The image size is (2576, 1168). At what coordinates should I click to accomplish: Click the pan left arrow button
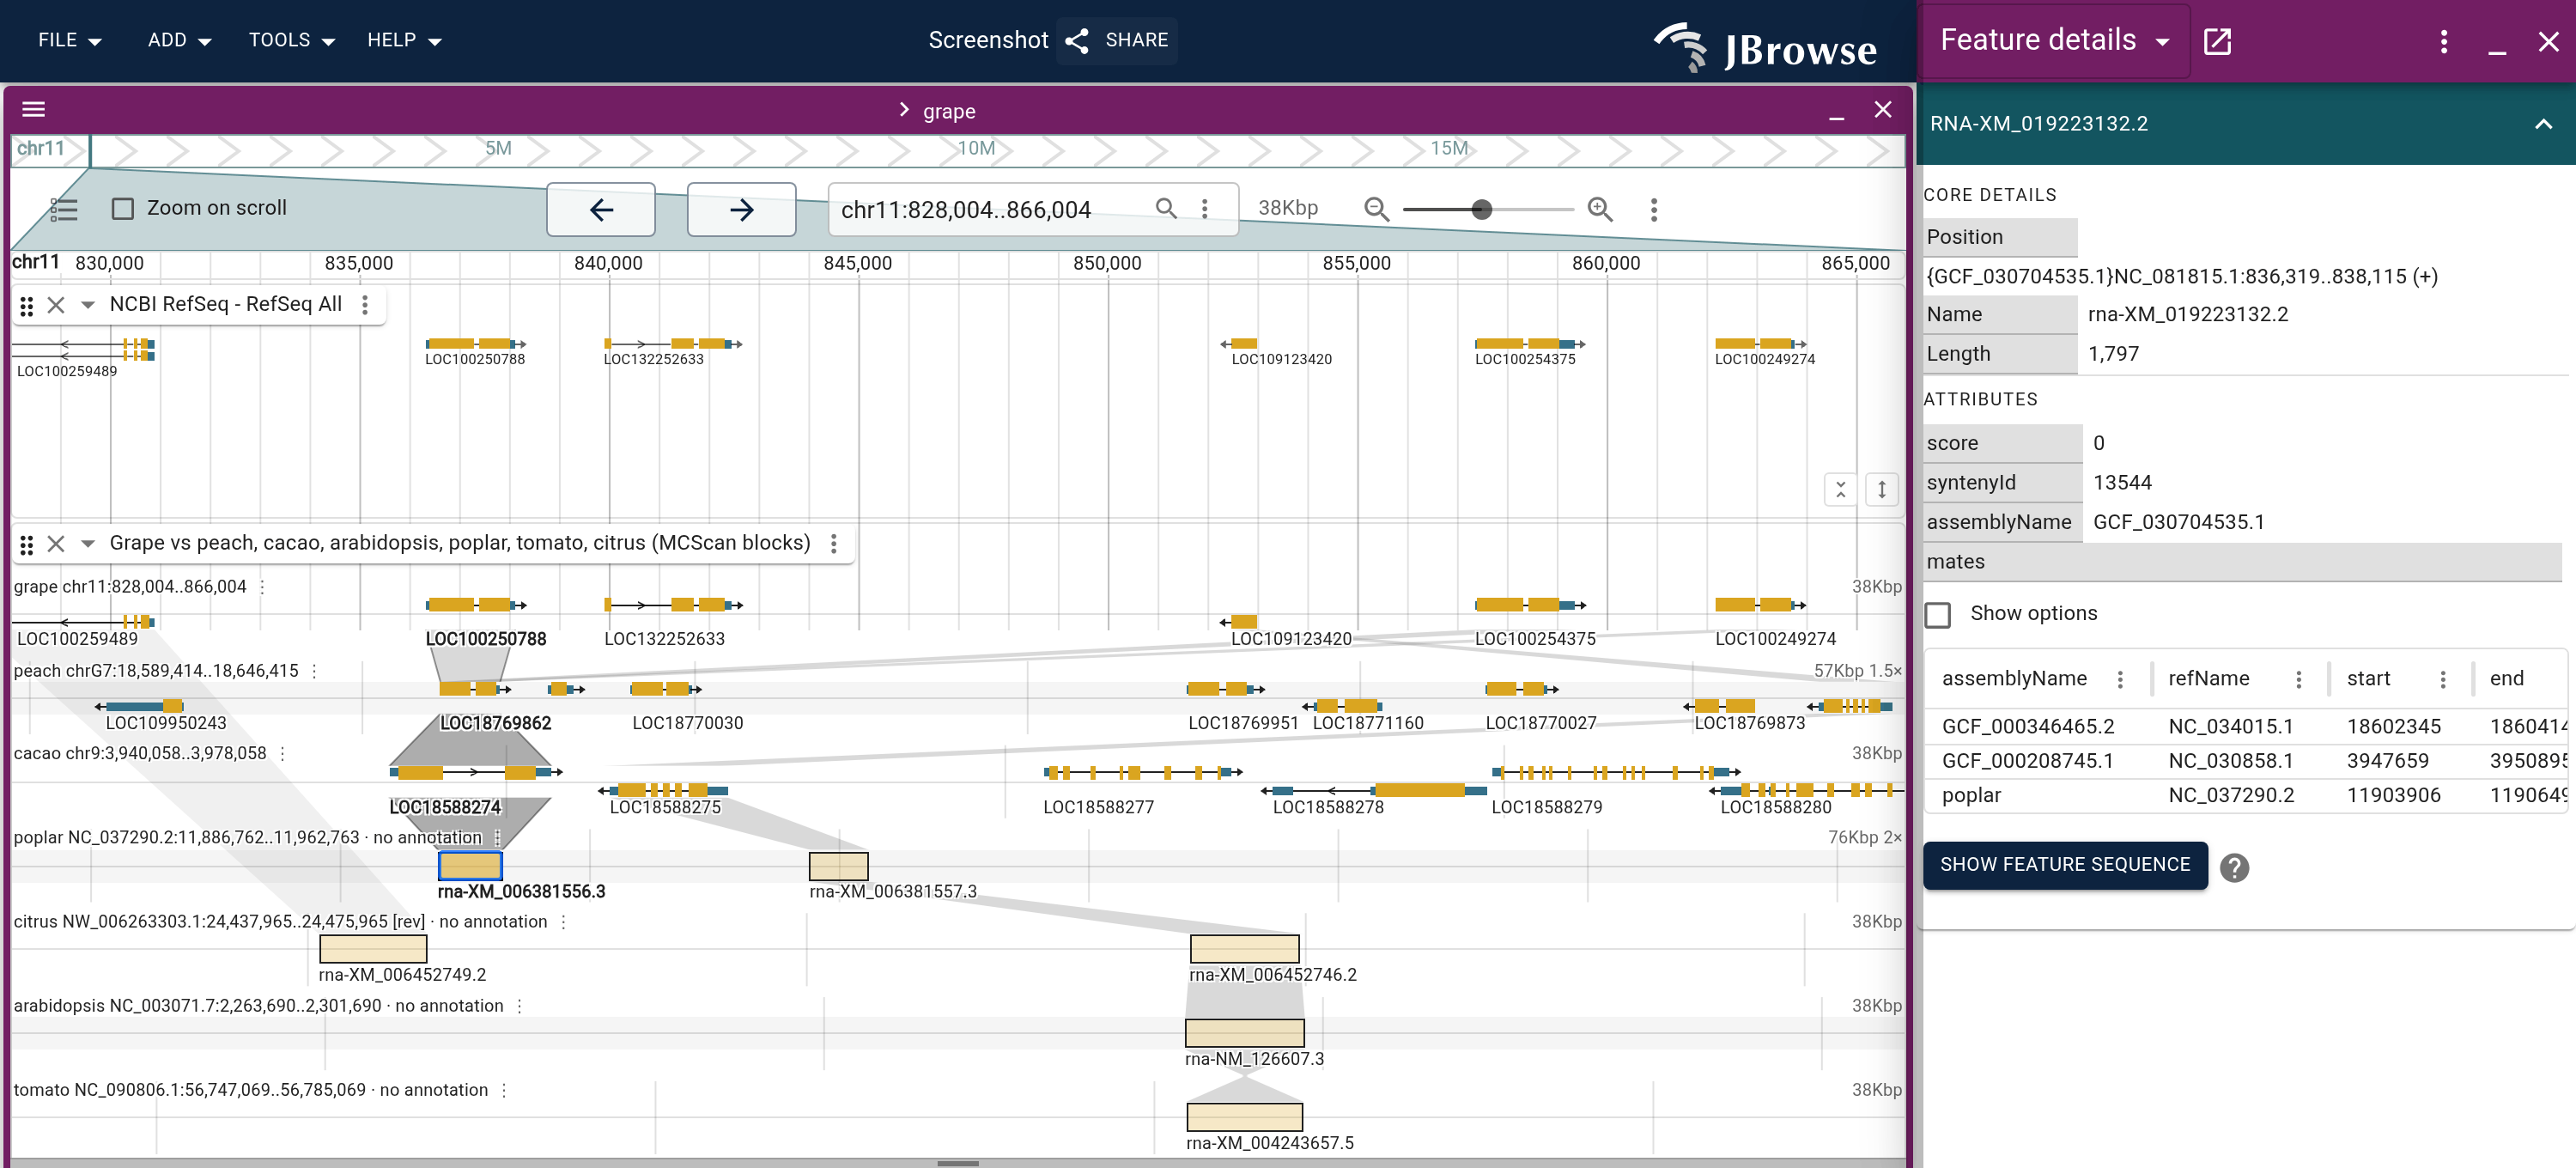(601, 209)
